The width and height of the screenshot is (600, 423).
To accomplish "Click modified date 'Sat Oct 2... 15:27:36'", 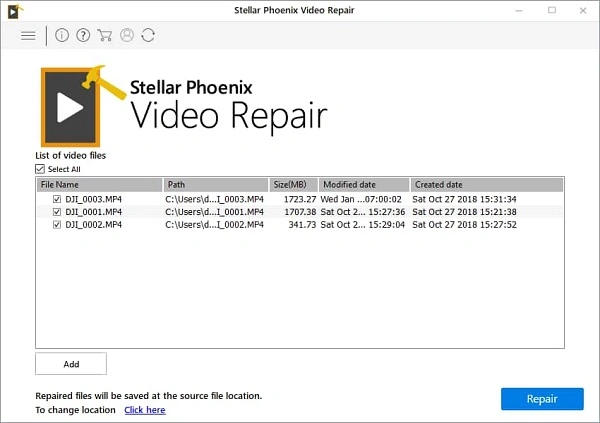I will [362, 212].
